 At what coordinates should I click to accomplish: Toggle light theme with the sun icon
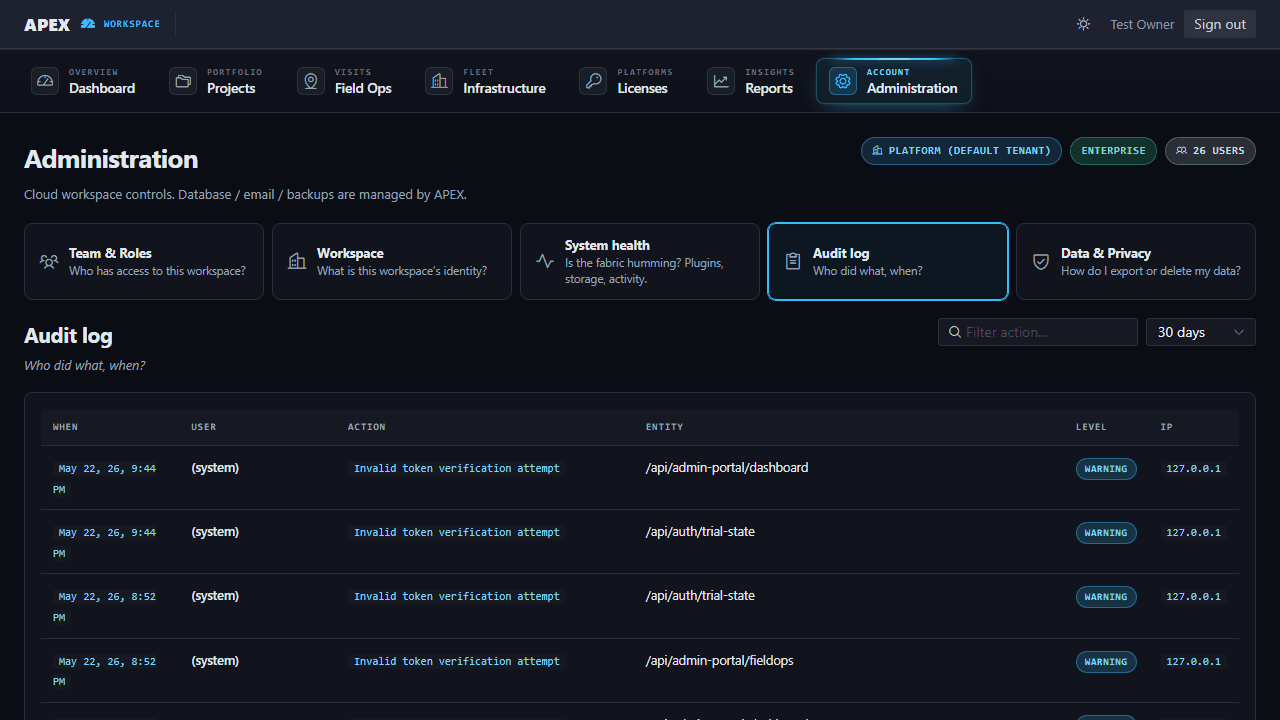(x=1083, y=24)
